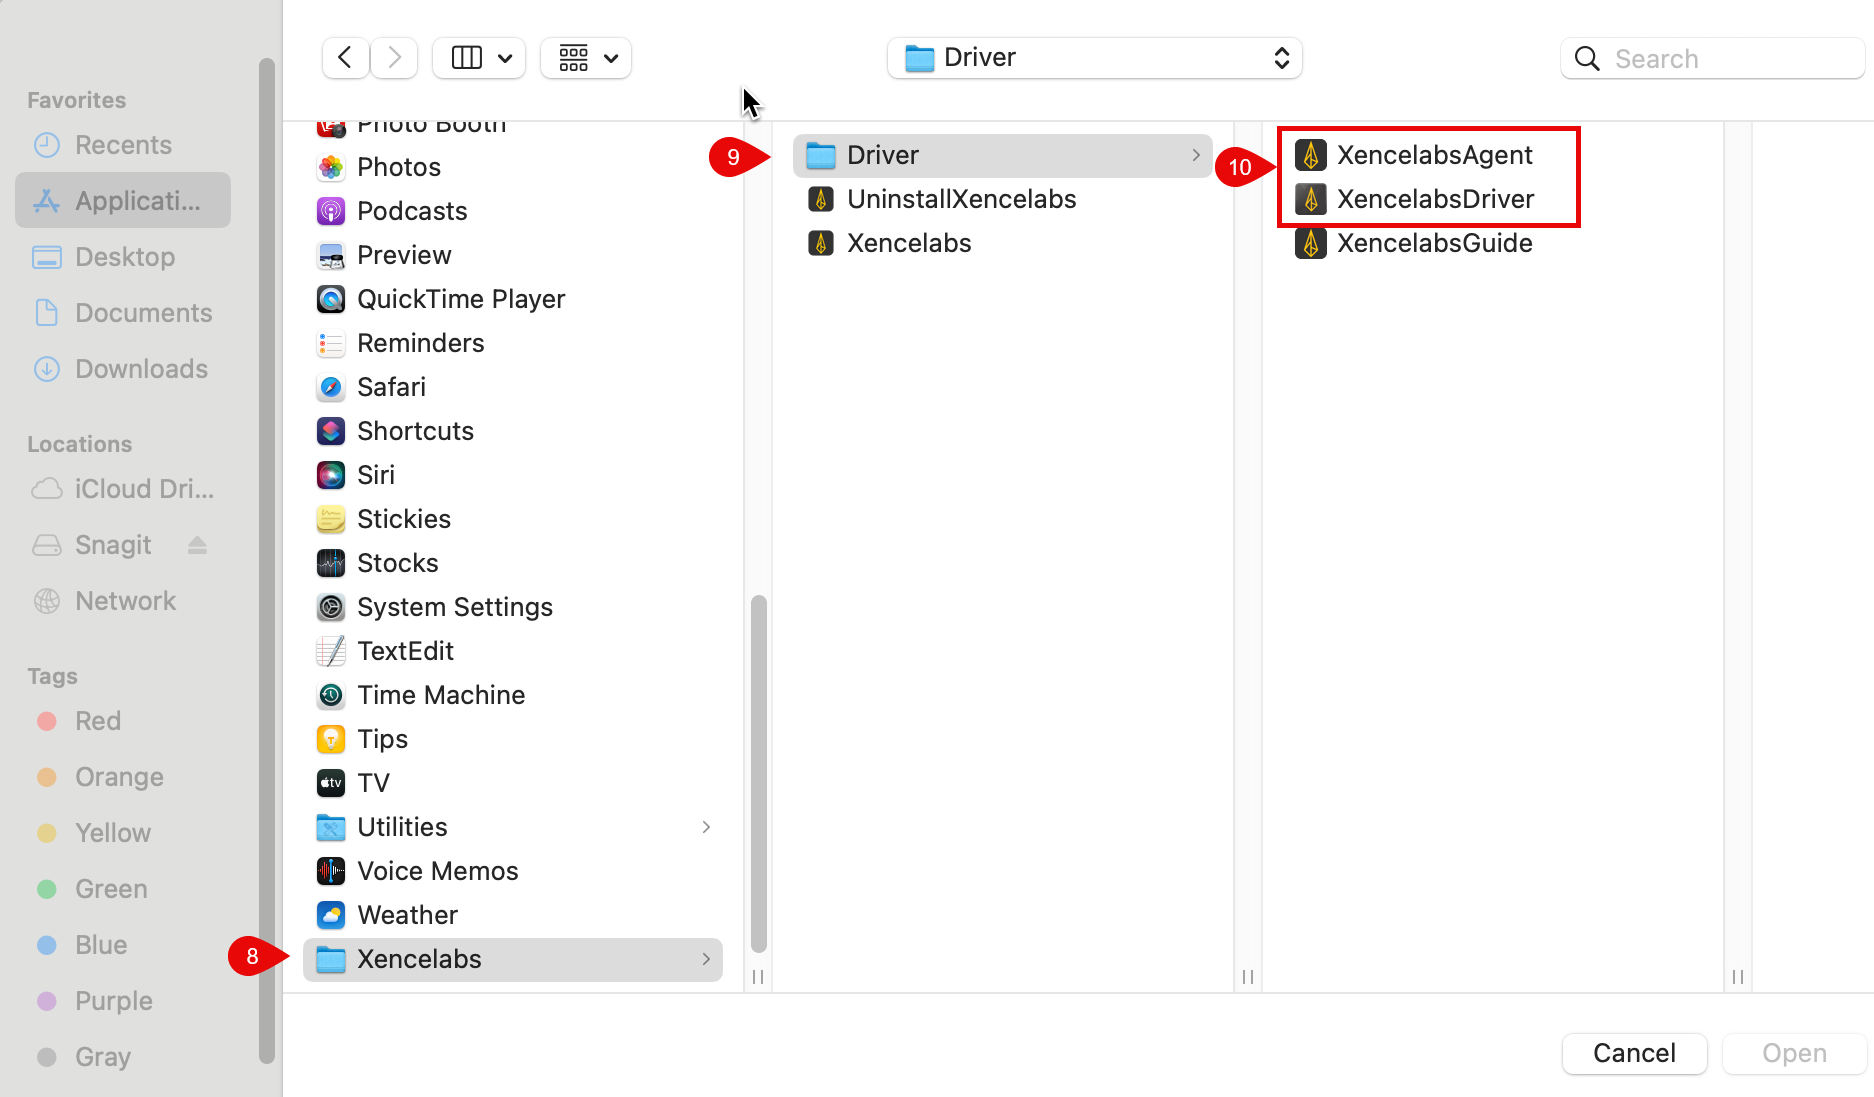Select the Safari app
Screen dimensions: 1874x1097
(x=513, y=387)
